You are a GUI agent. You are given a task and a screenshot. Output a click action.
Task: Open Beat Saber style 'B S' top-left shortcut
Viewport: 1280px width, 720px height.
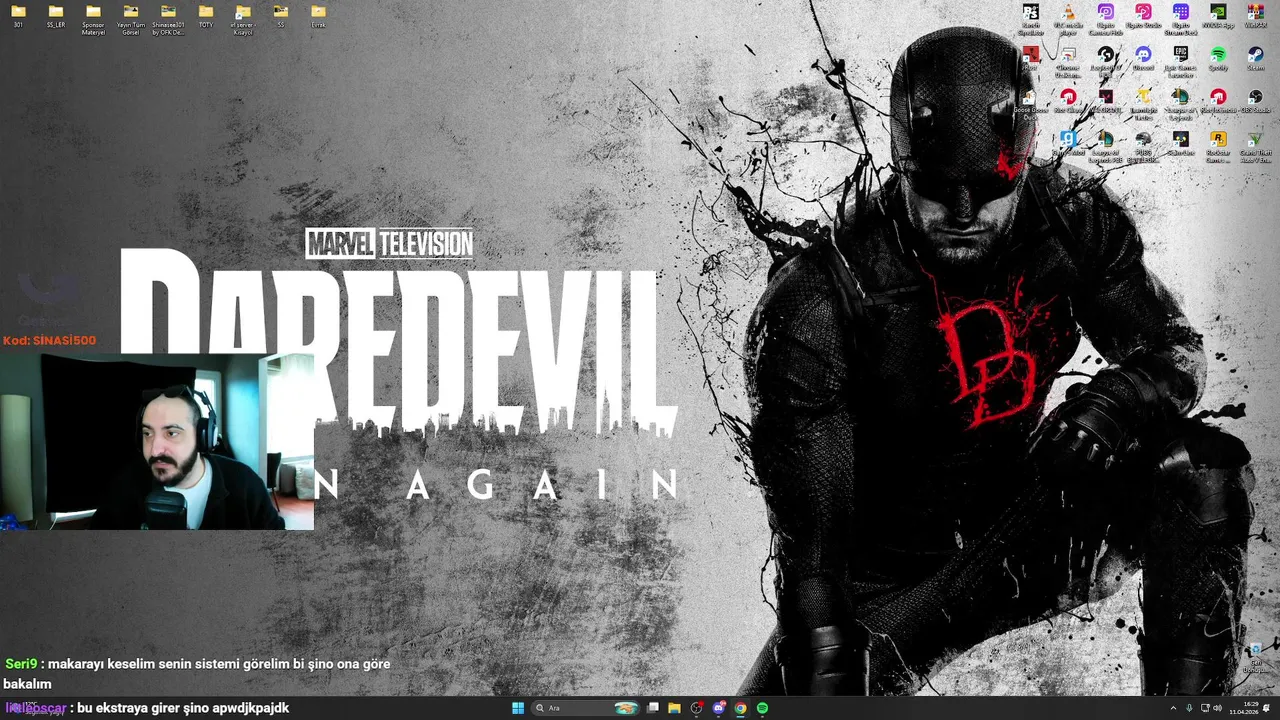(x=1031, y=18)
